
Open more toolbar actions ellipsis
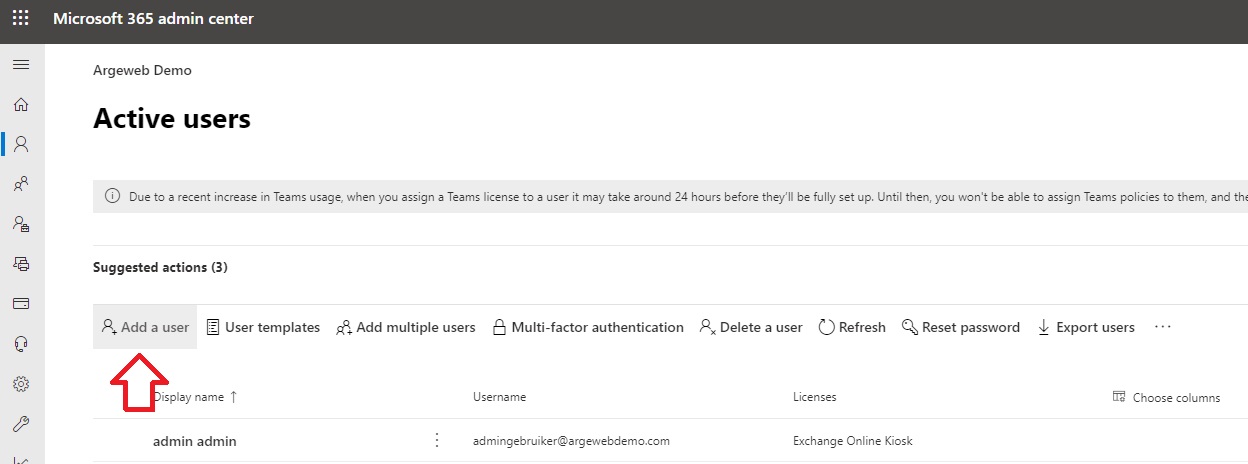[1162, 327]
